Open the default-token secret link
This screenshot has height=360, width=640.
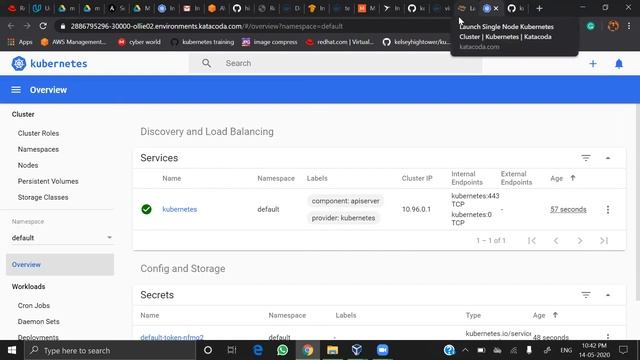coord(172,337)
